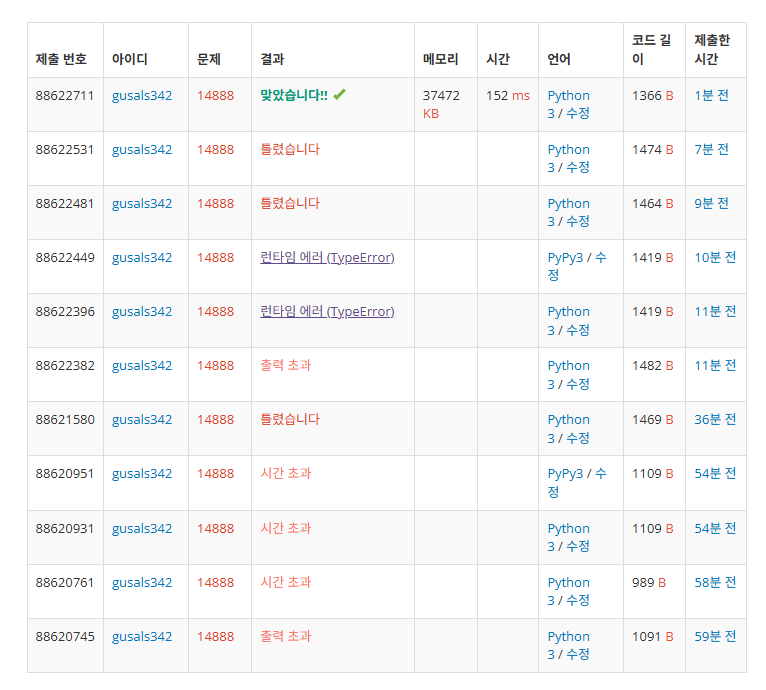Select submission number 88622382
The width and height of the screenshot is (766, 690).
point(65,366)
